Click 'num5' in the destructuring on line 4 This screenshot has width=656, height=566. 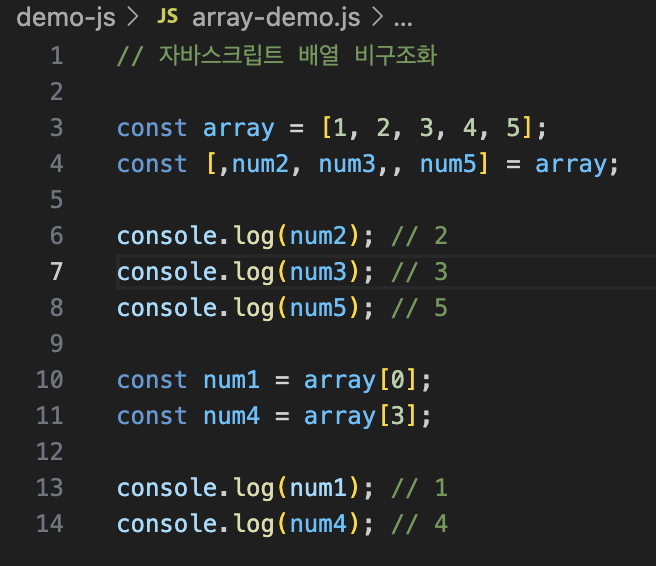(448, 164)
